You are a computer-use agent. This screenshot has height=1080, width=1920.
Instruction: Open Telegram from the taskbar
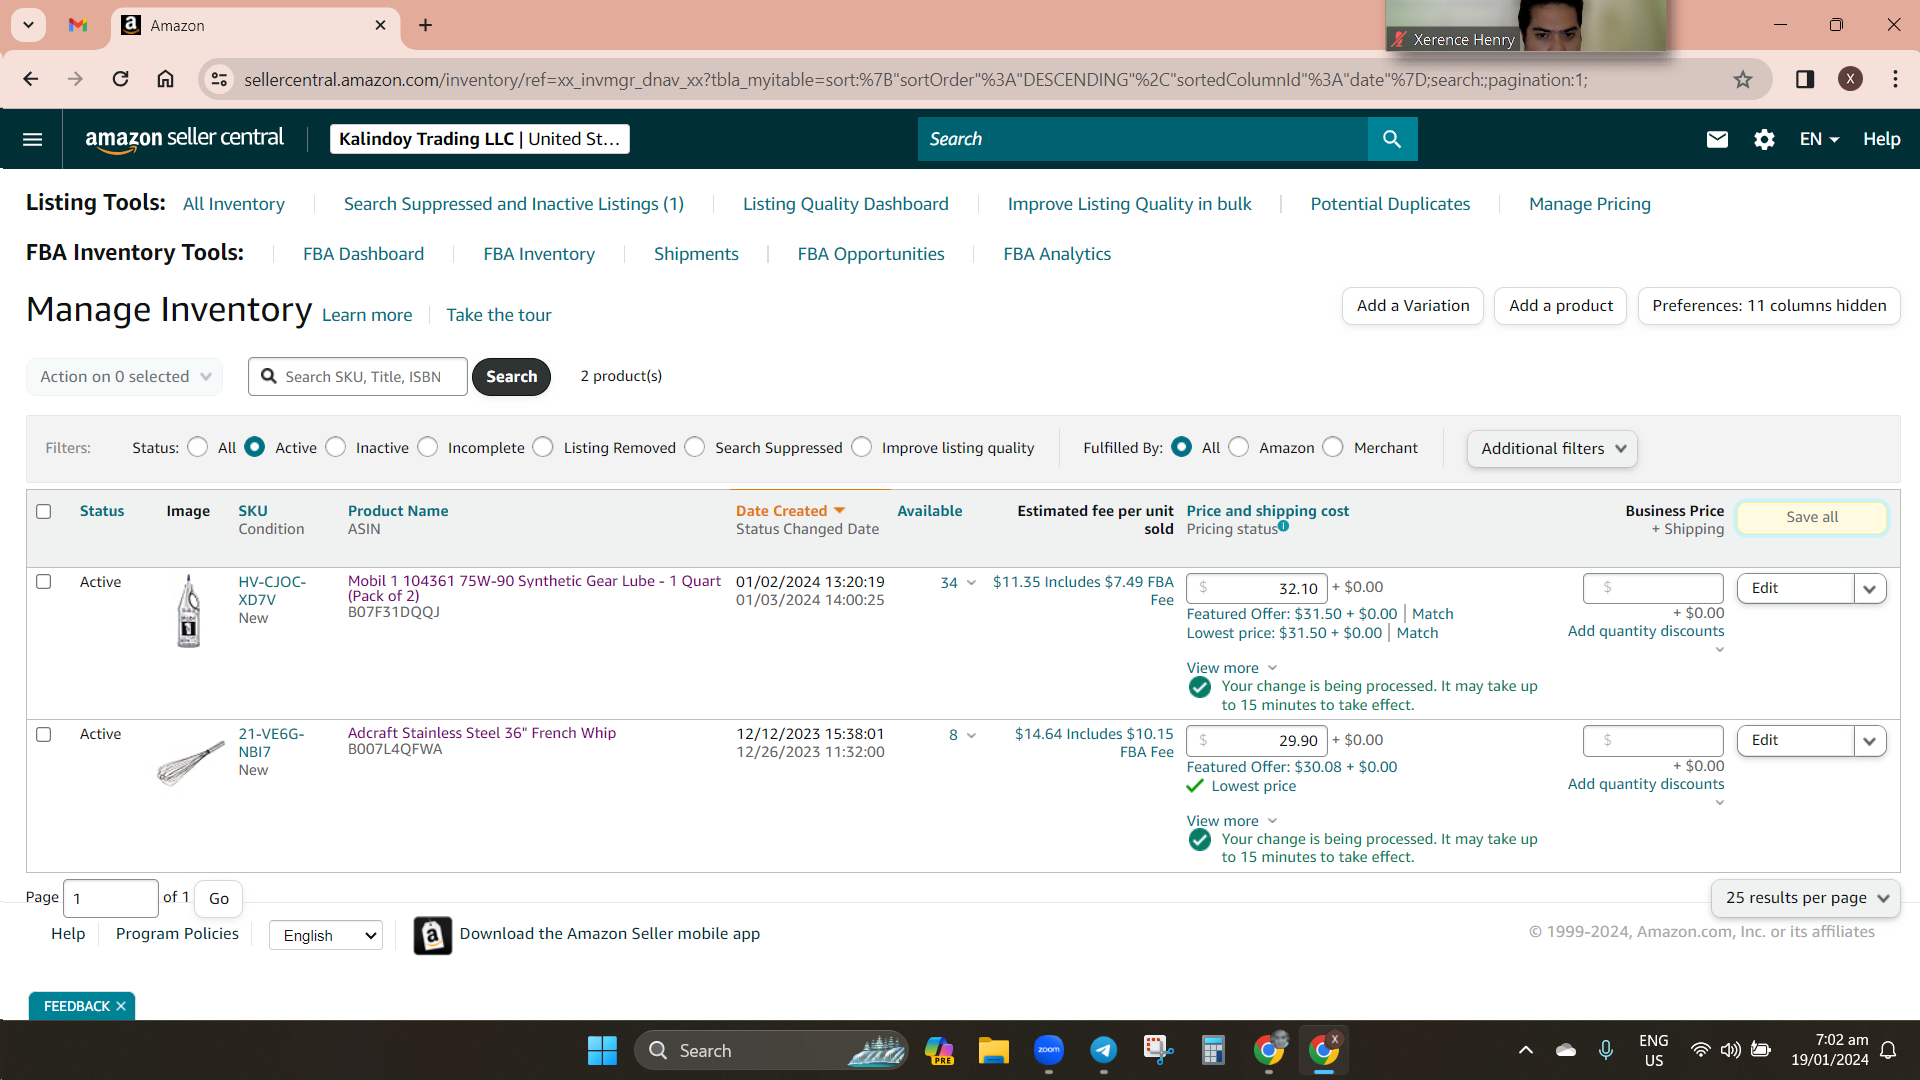pyautogui.click(x=1103, y=1050)
